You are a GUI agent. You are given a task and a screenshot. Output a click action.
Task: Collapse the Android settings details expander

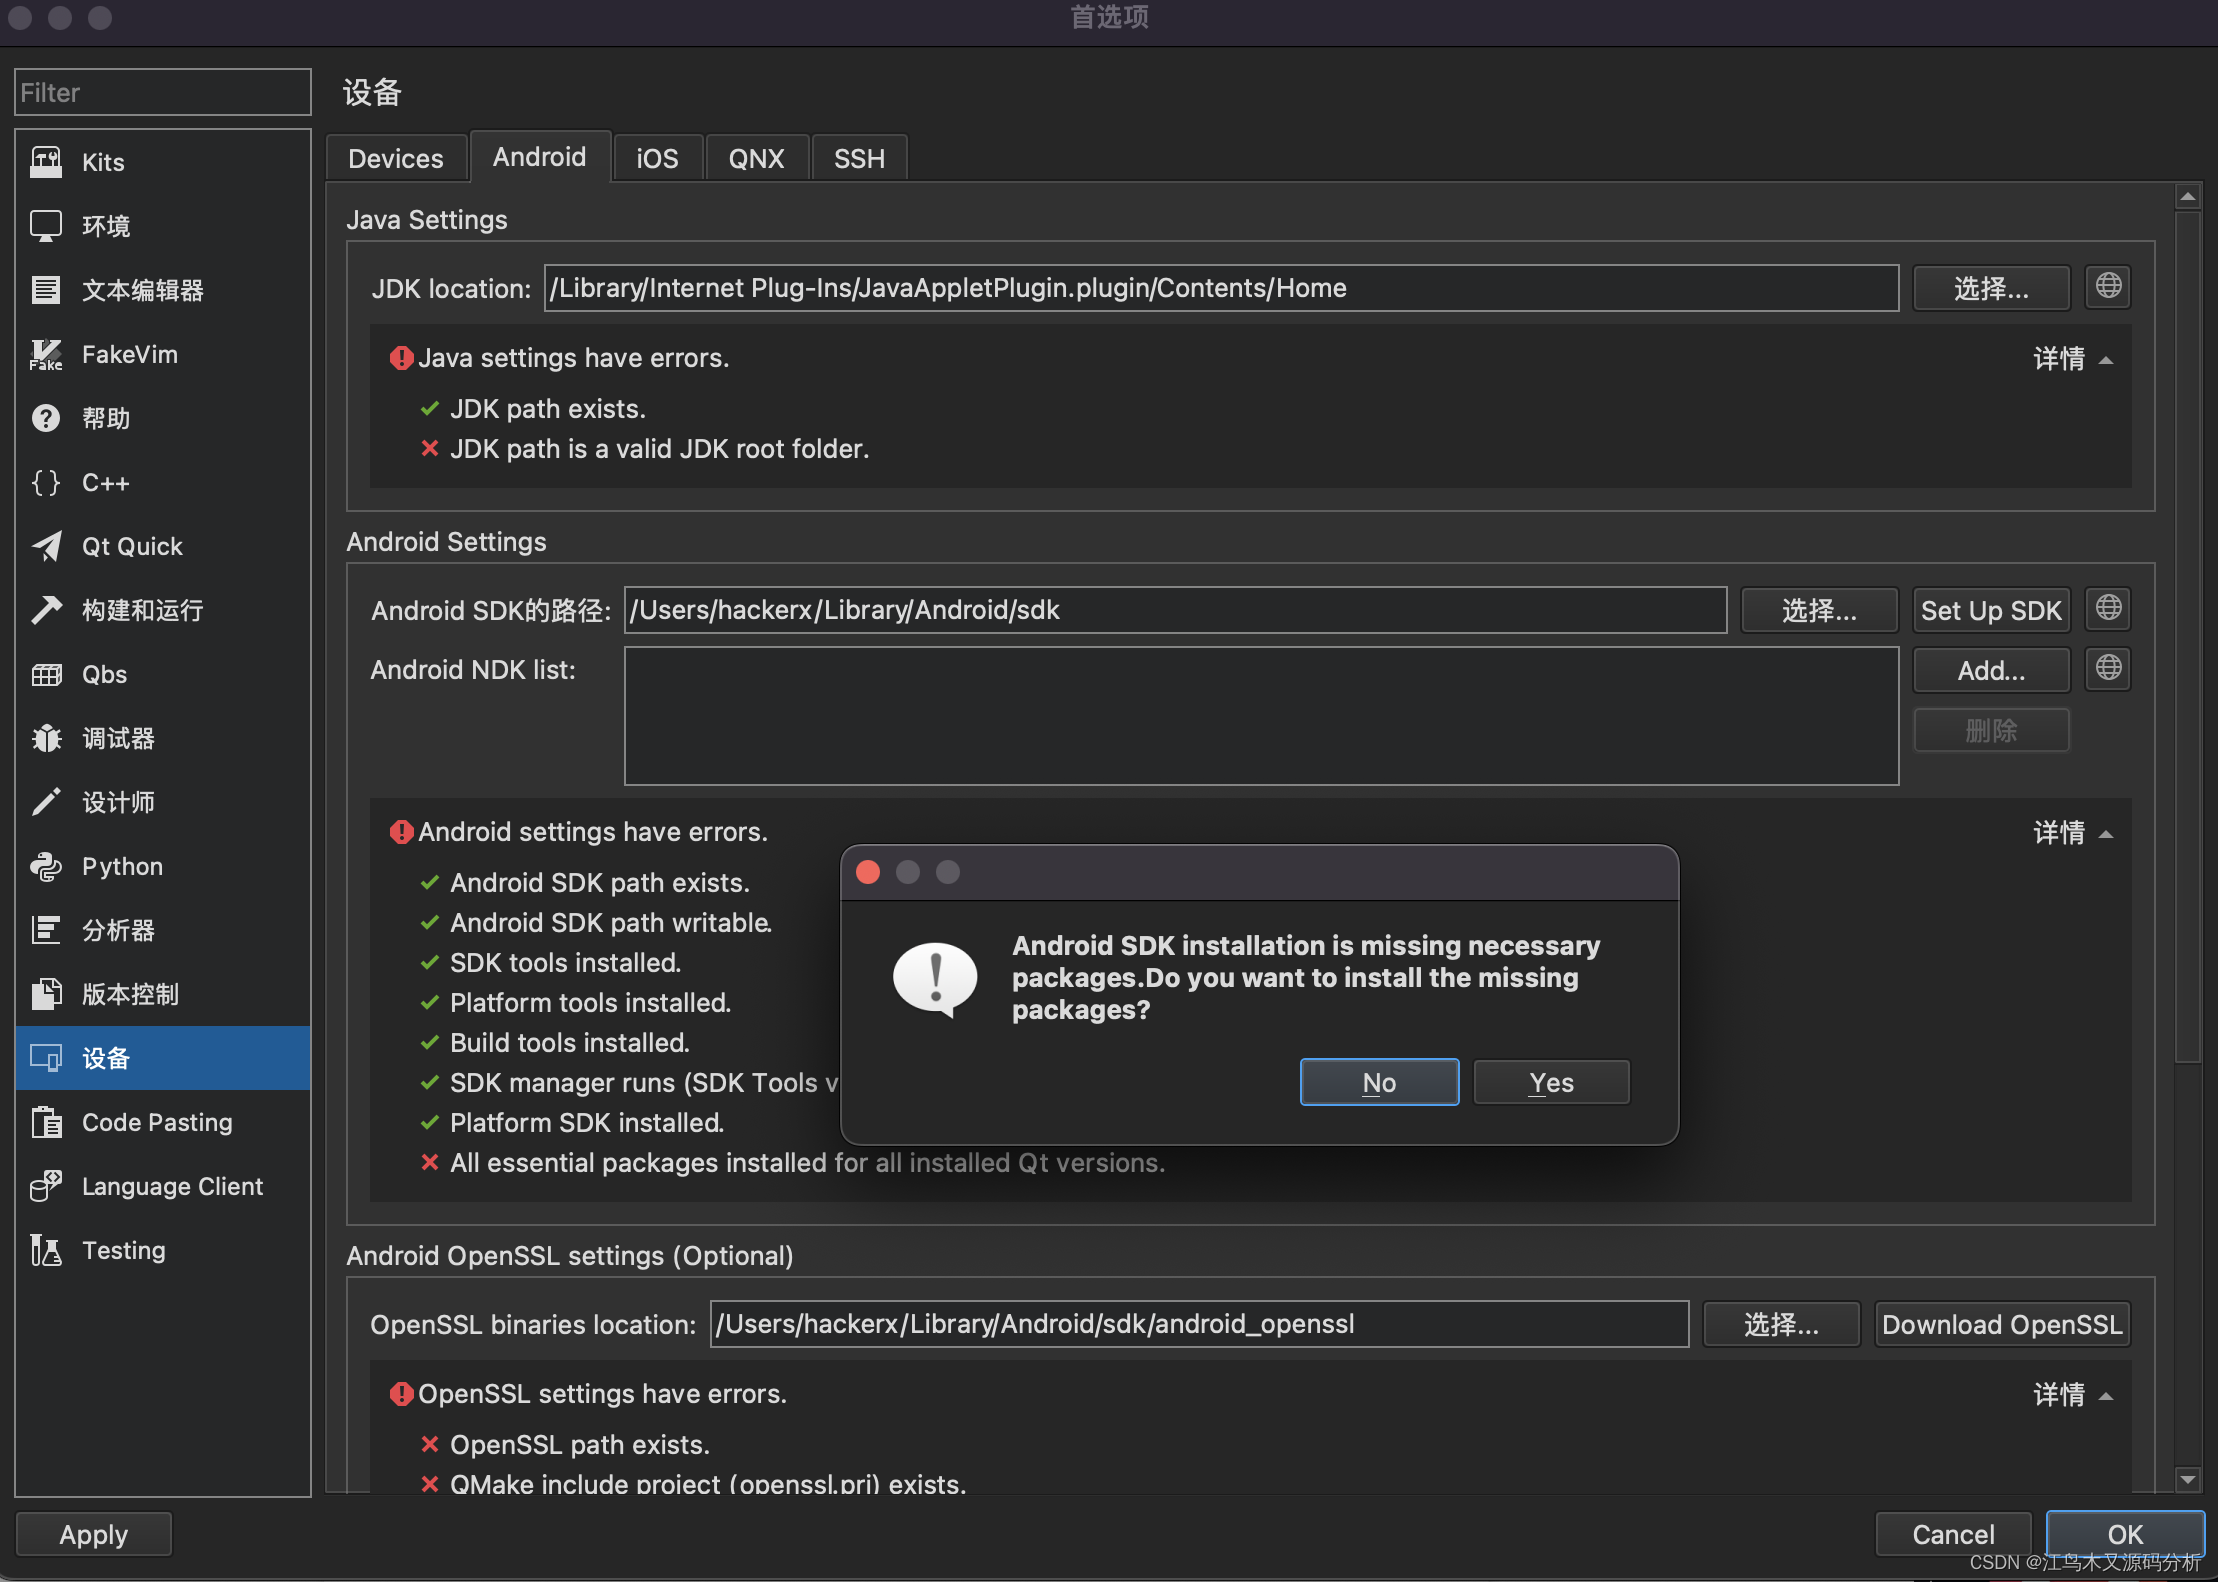coord(2072,833)
